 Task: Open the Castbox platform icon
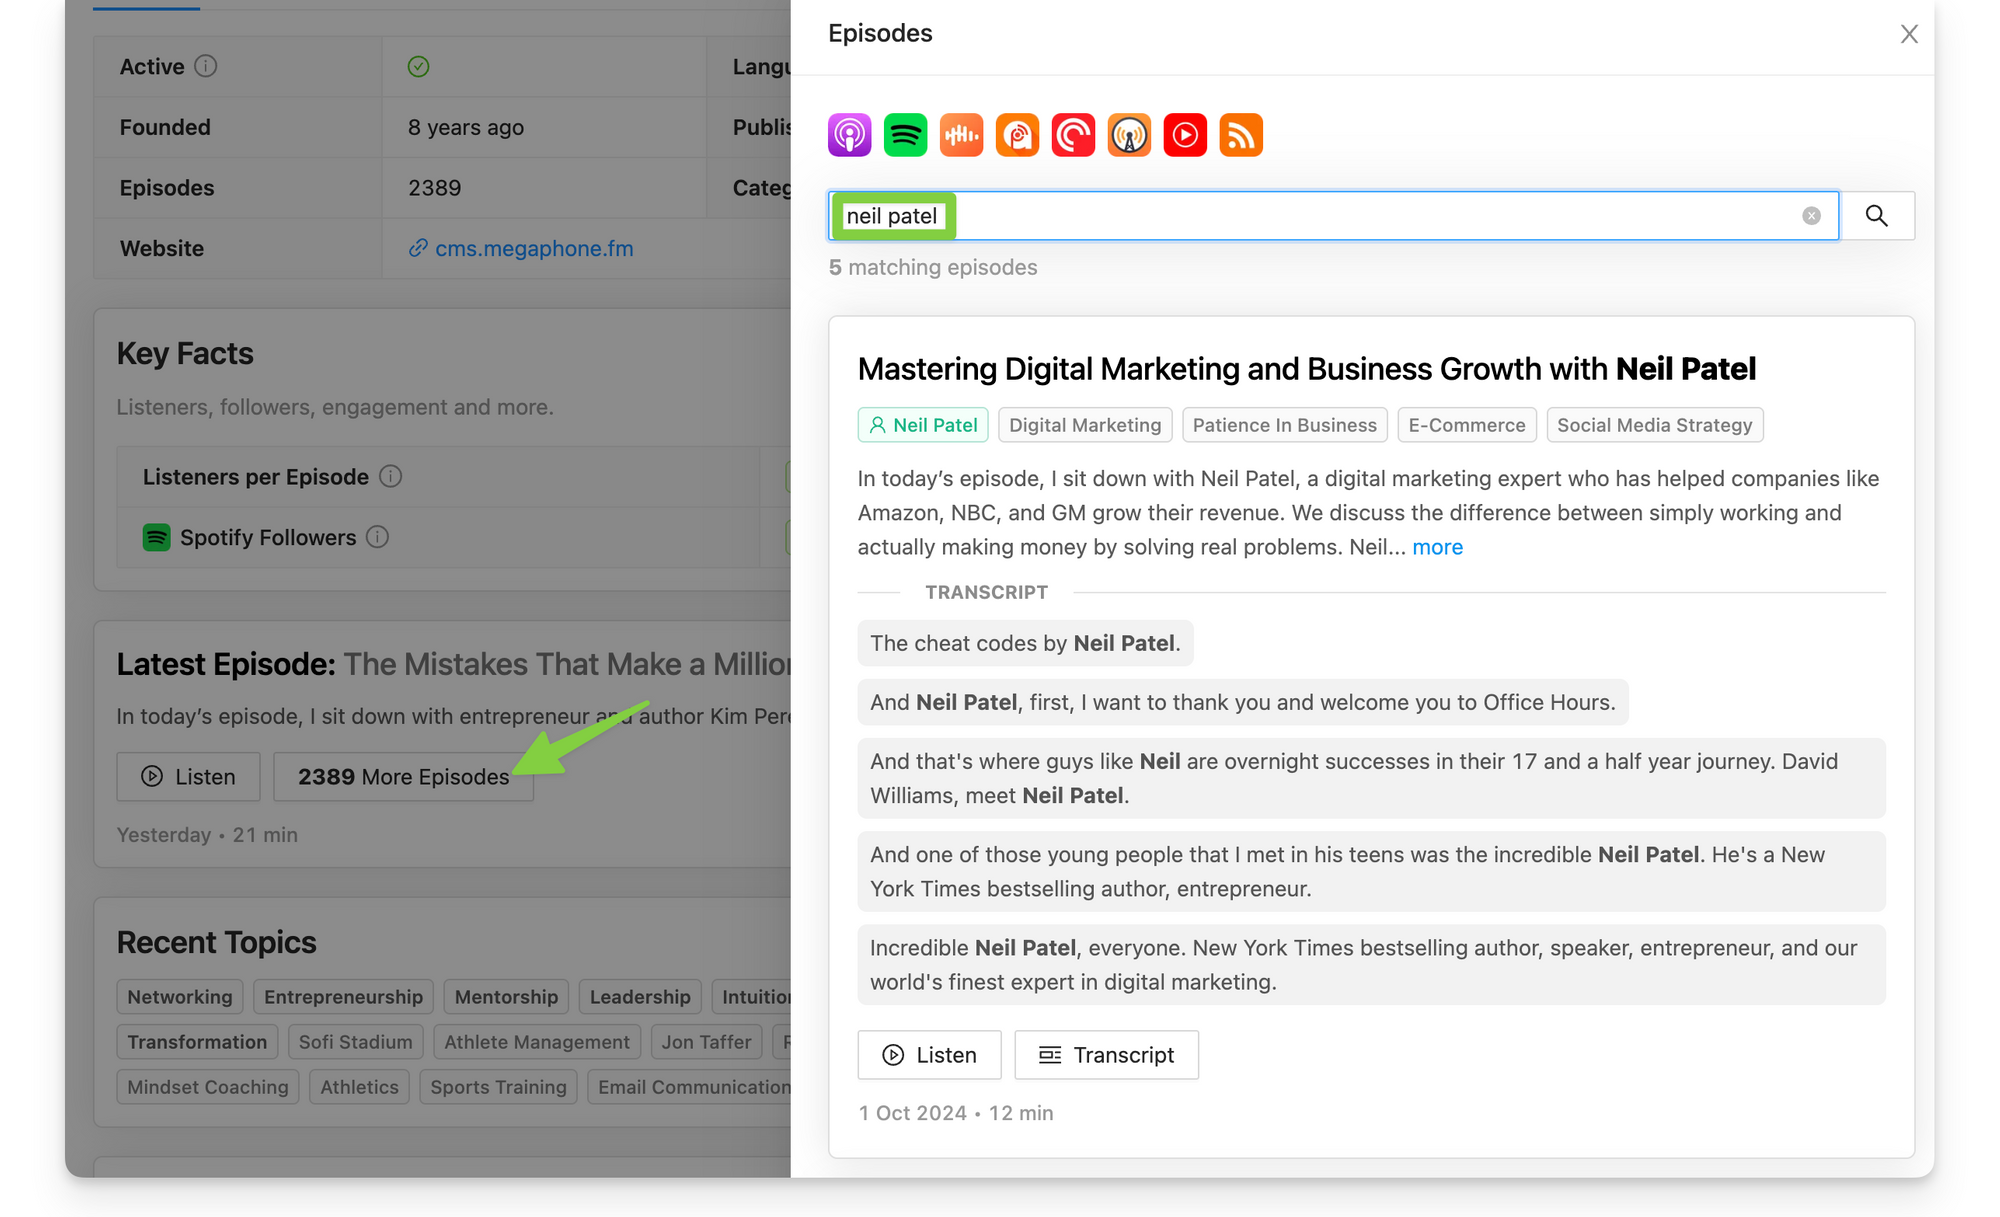tap(961, 135)
